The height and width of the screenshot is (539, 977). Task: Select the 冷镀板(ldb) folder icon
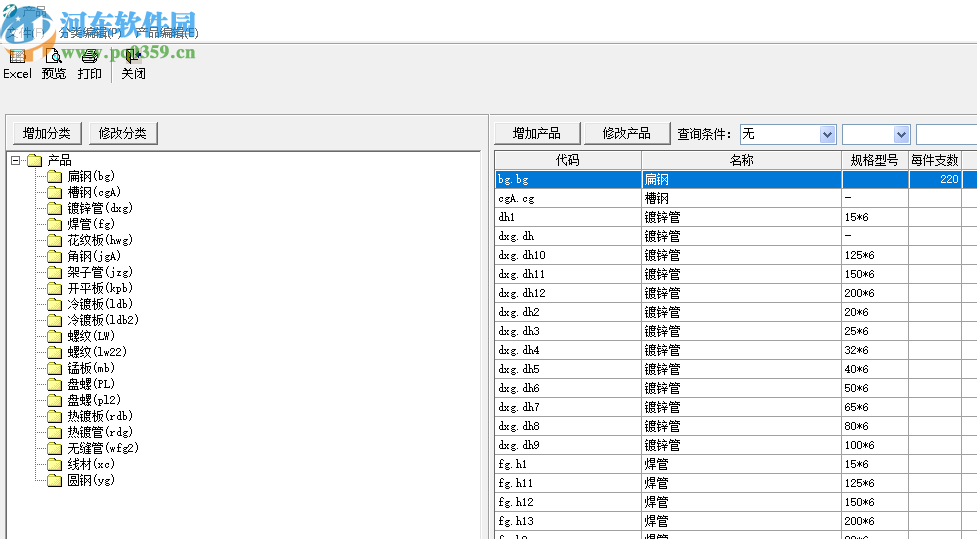click(55, 305)
